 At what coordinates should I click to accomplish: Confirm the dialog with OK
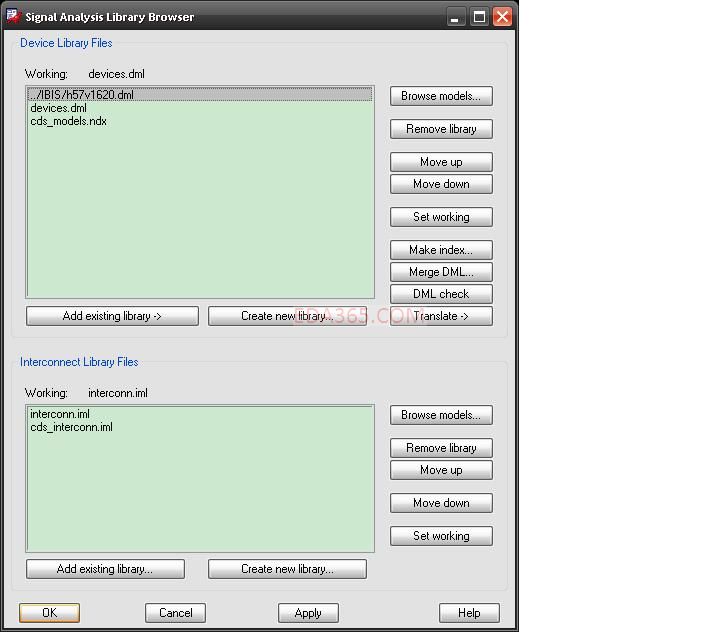(50, 613)
